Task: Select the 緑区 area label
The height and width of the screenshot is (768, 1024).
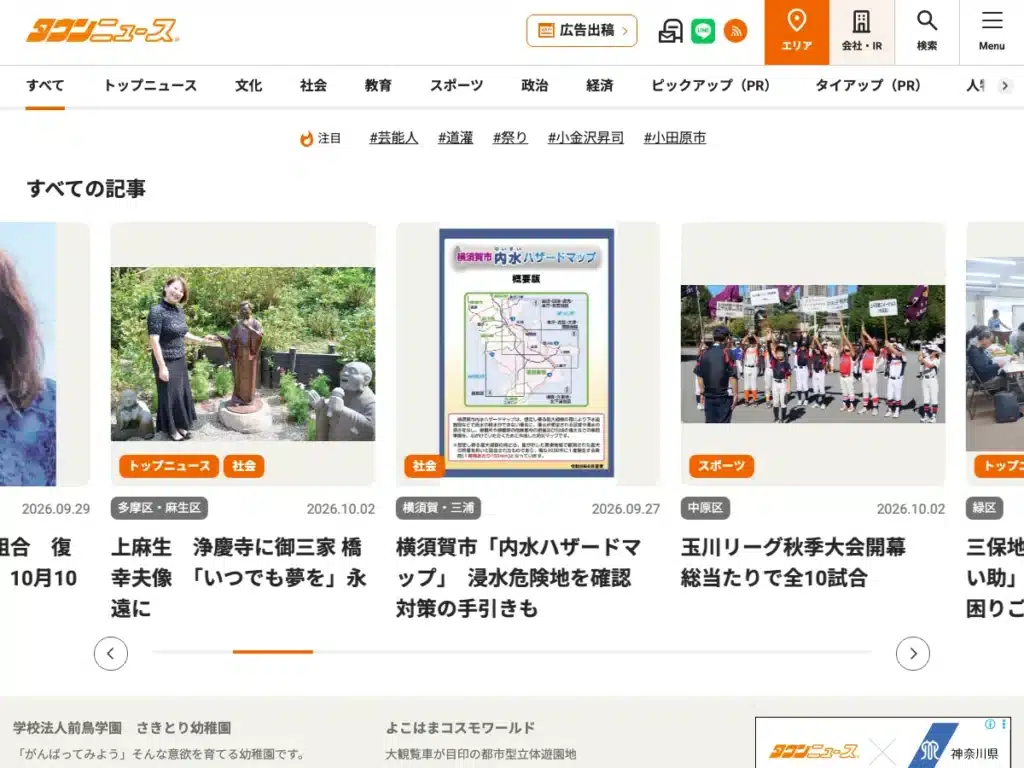Action: 984,508
